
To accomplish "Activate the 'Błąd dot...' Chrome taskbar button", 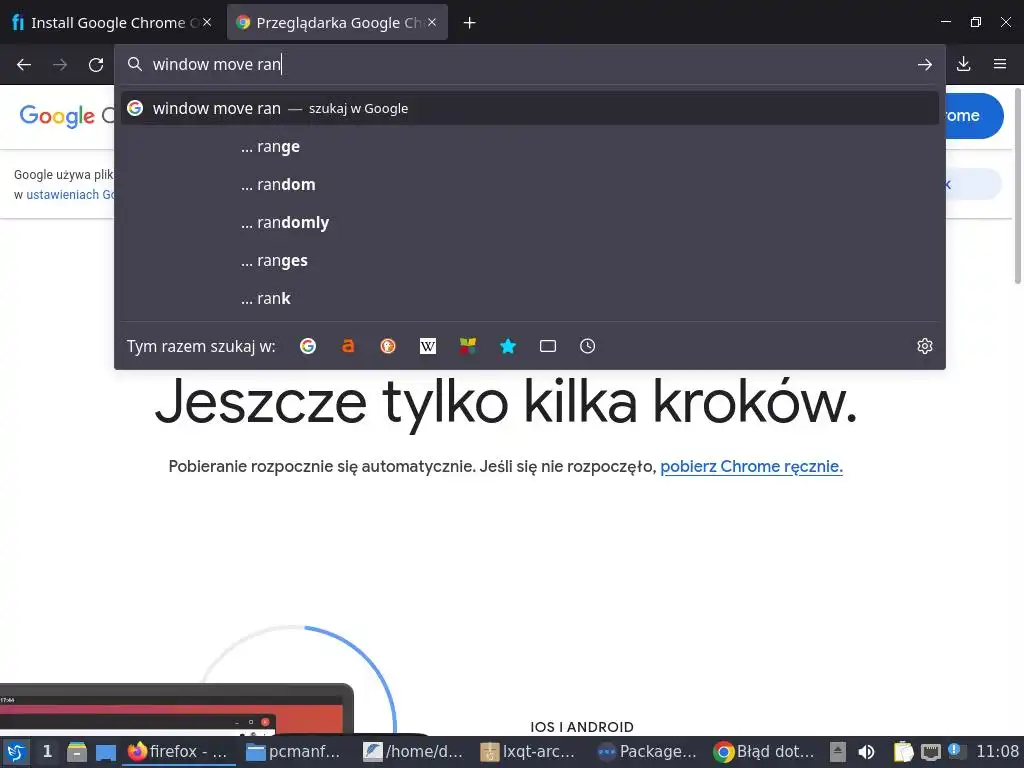I will 764,752.
